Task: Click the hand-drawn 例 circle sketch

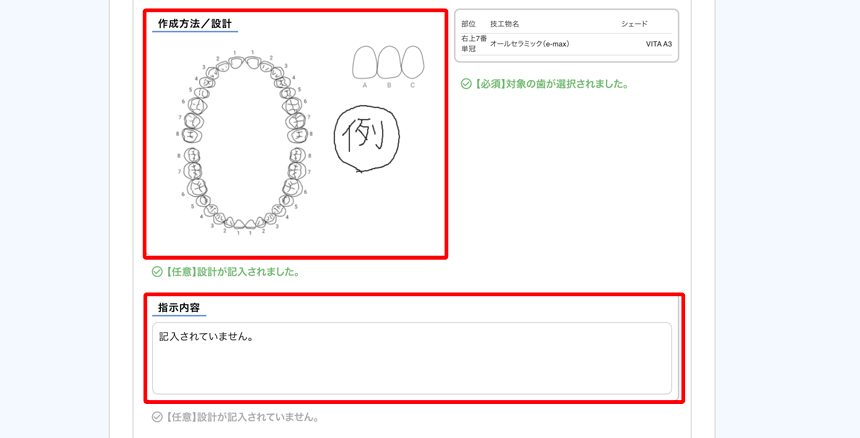Action: 366,138
